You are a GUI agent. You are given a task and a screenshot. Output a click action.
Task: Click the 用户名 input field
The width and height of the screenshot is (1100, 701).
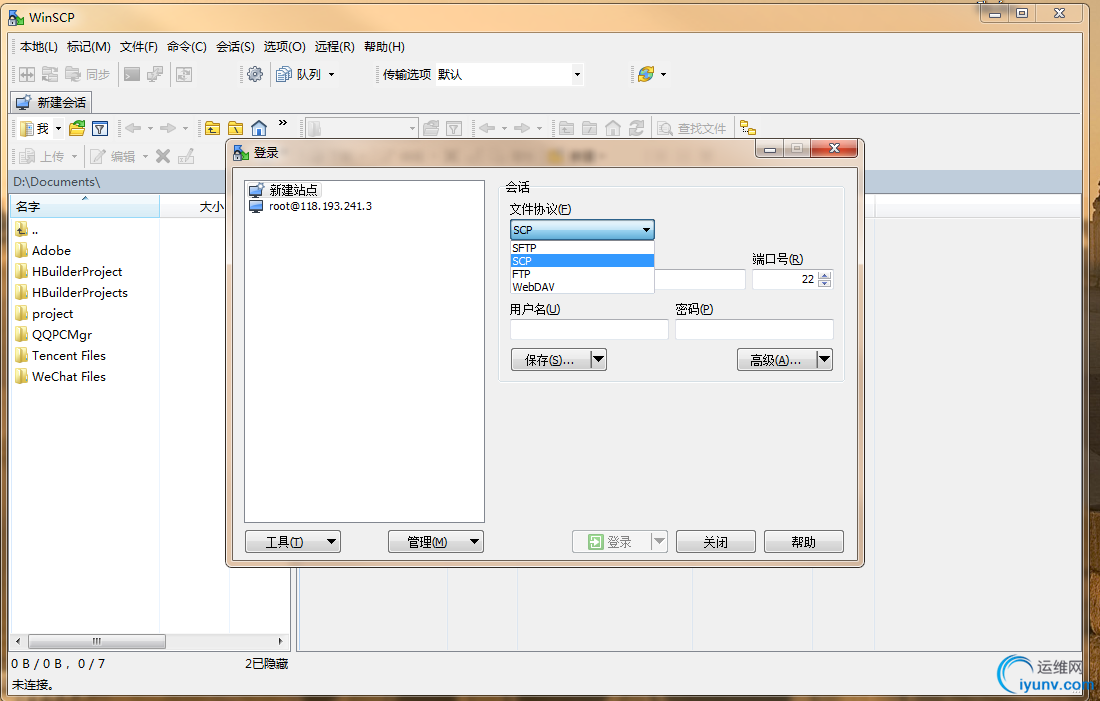(x=589, y=329)
